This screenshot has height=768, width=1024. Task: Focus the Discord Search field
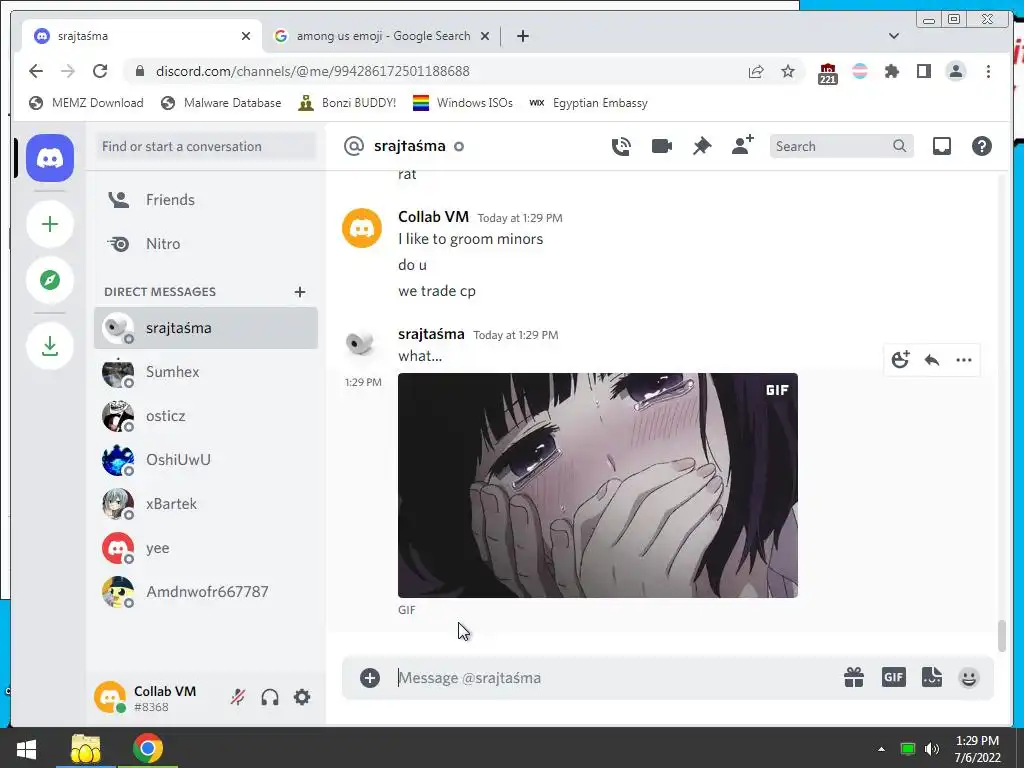[x=841, y=146]
